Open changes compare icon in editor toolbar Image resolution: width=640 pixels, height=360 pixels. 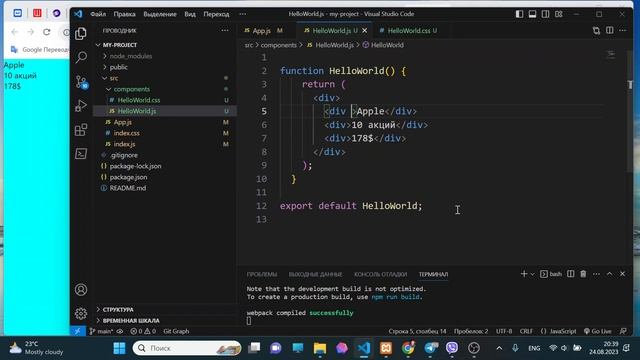click(596, 30)
